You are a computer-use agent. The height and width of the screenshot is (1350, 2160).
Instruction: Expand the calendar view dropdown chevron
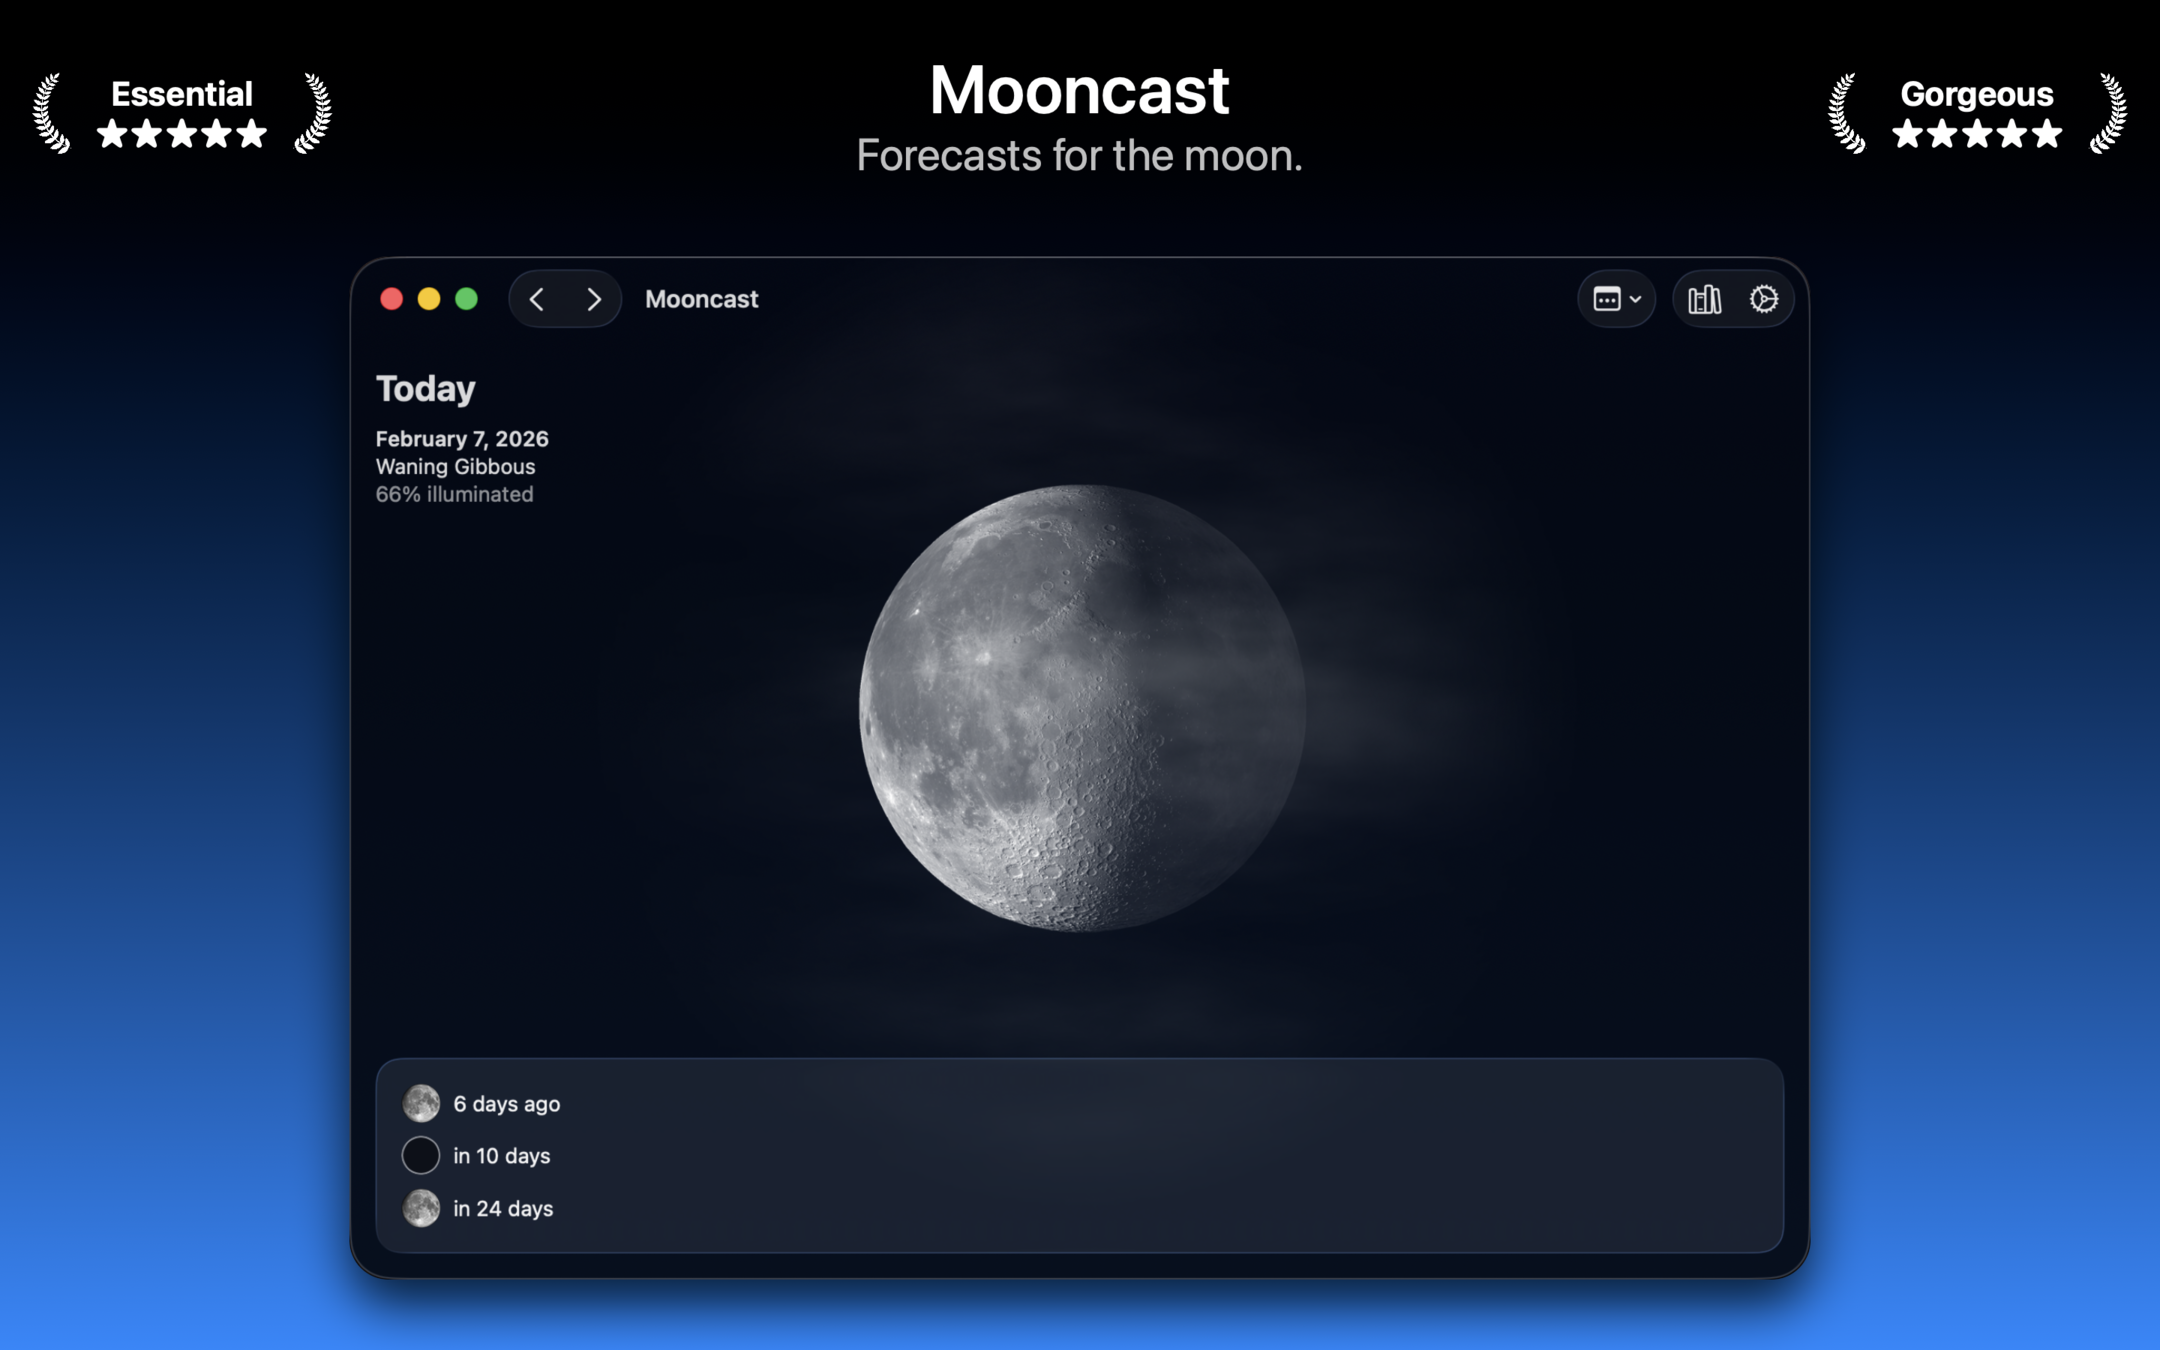tap(1636, 299)
